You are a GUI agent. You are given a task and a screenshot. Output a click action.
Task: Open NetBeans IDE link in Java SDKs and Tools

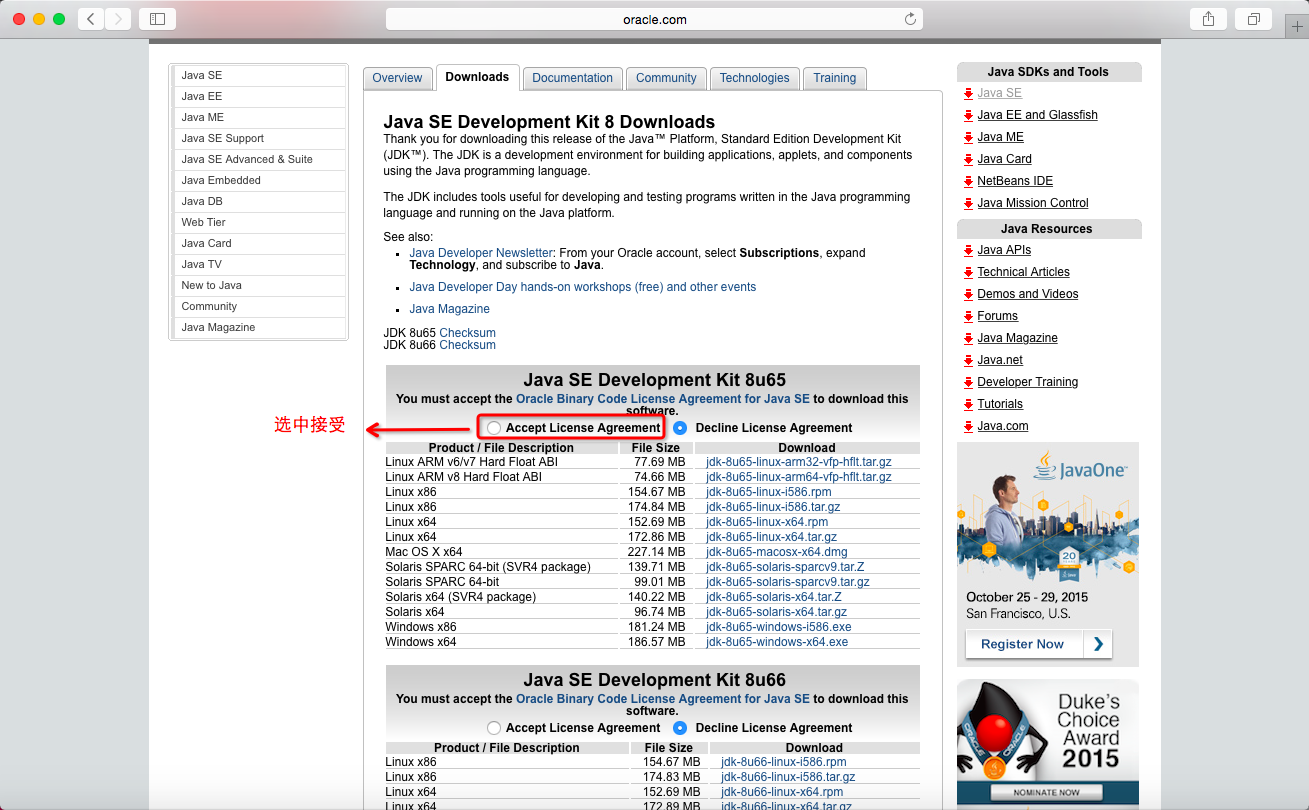click(1015, 181)
